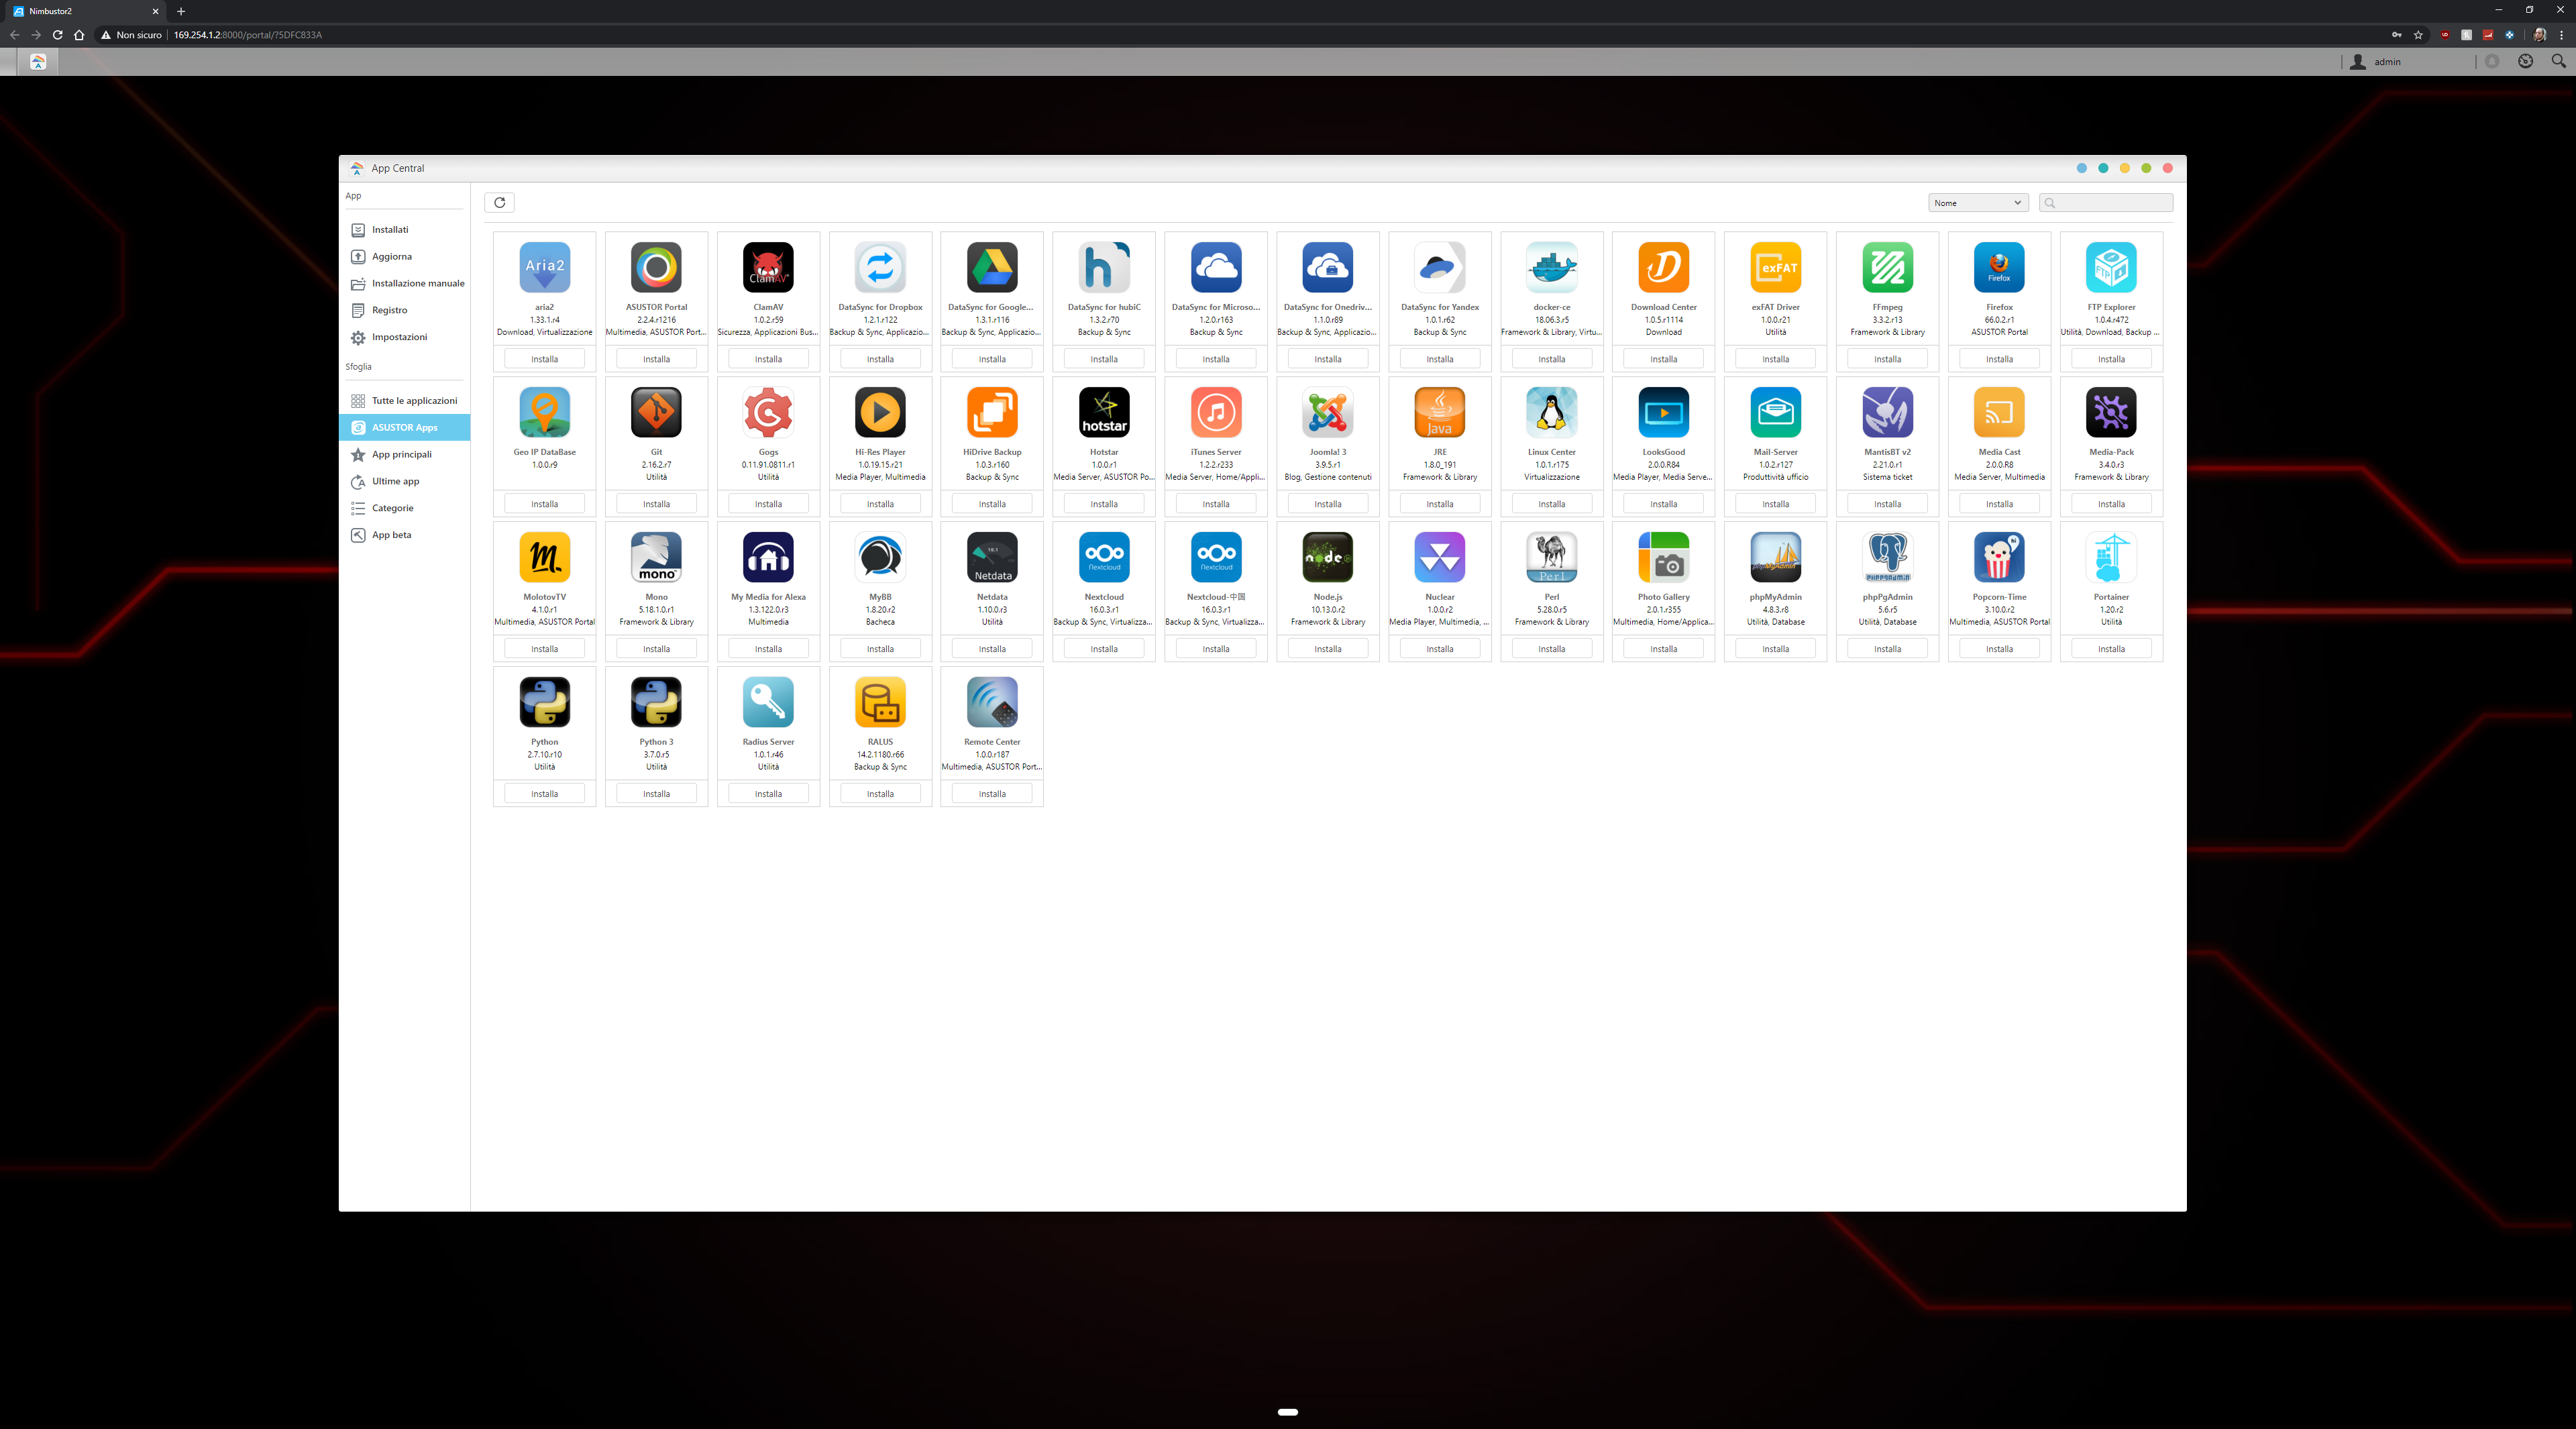
Task: Open the Geo IP DataBase icon
Action: coord(544,412)
